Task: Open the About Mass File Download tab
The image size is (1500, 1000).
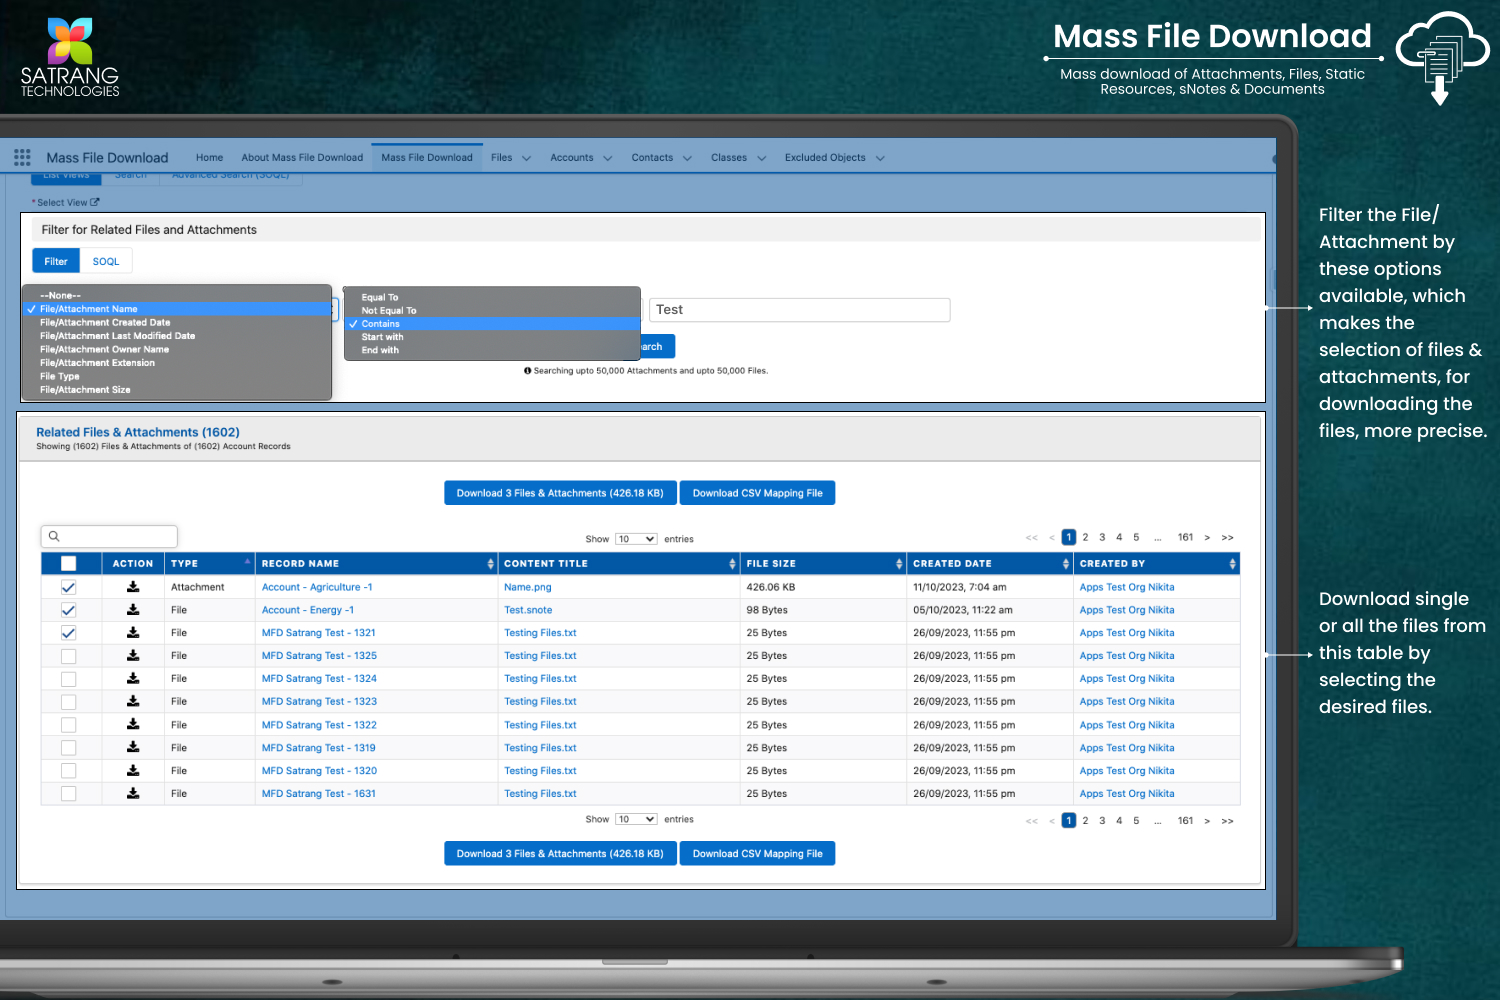Action: click(x=302, y=158)
